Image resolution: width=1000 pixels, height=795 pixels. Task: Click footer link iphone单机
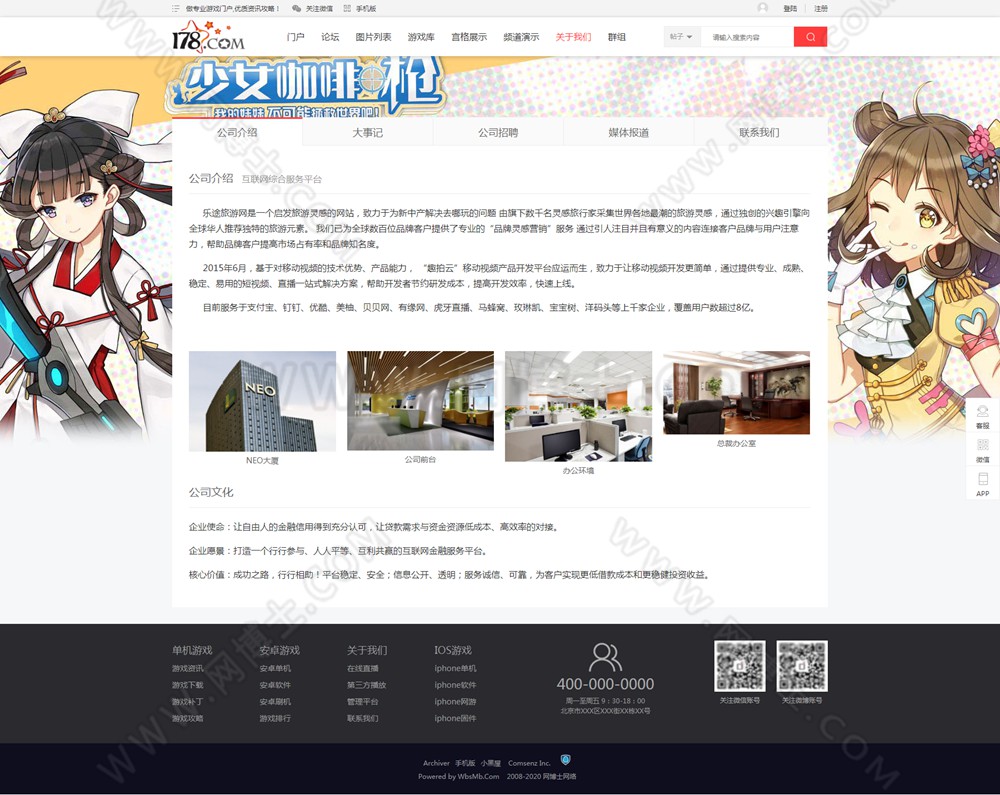455,668
